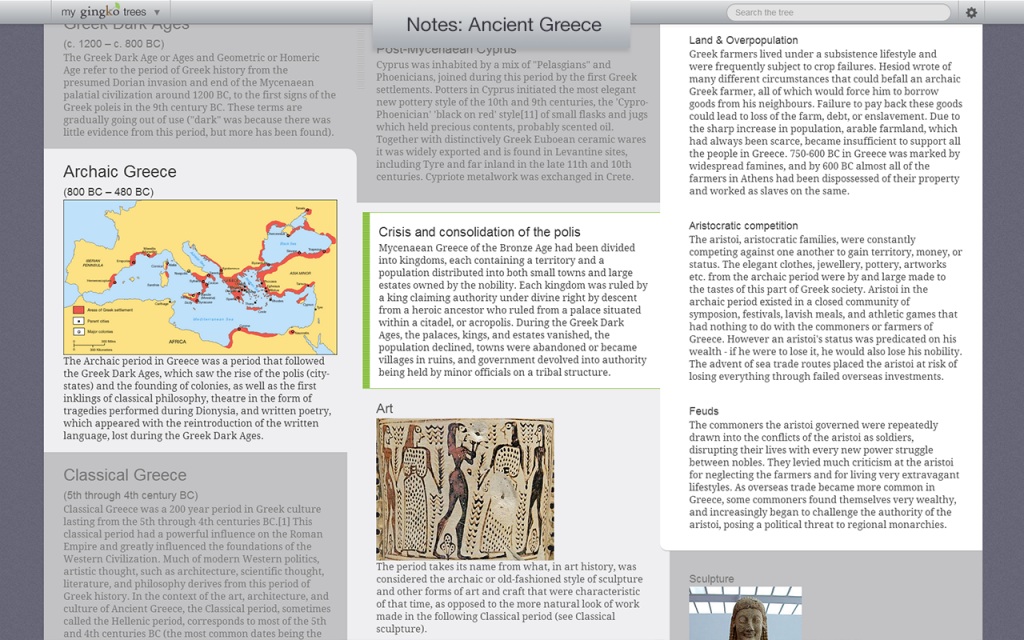Select the Sculpture card heading
The image size is (1024, 640).
pos(711,579)
